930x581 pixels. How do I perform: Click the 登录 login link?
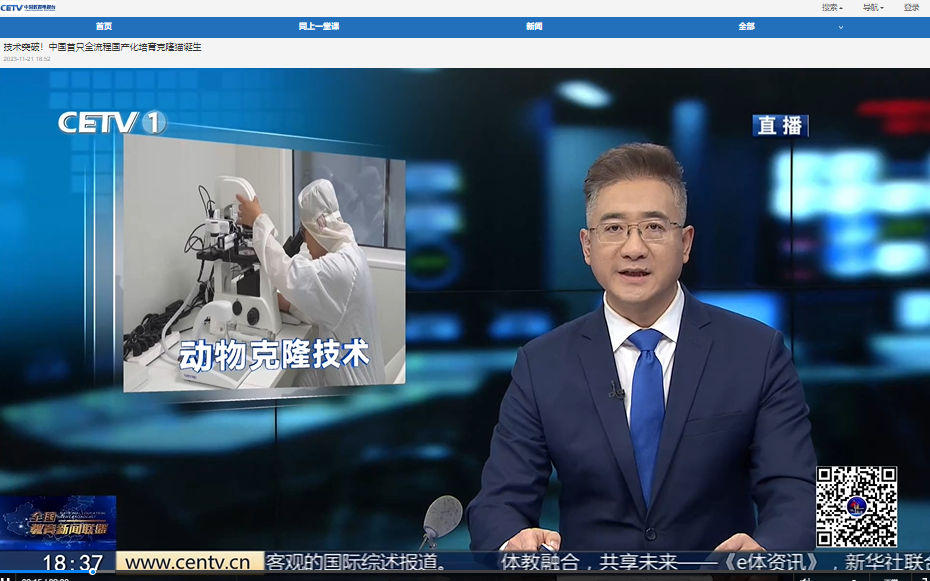click(x=911, y=8)
